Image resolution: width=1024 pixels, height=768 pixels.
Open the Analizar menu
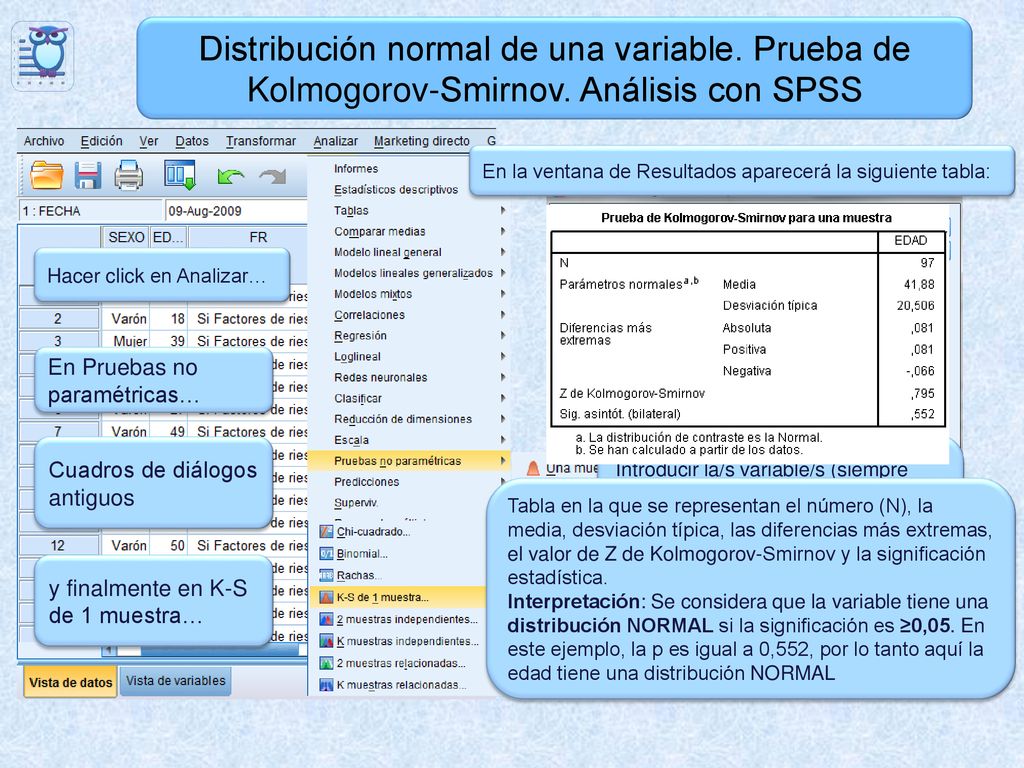pos(336,141)
